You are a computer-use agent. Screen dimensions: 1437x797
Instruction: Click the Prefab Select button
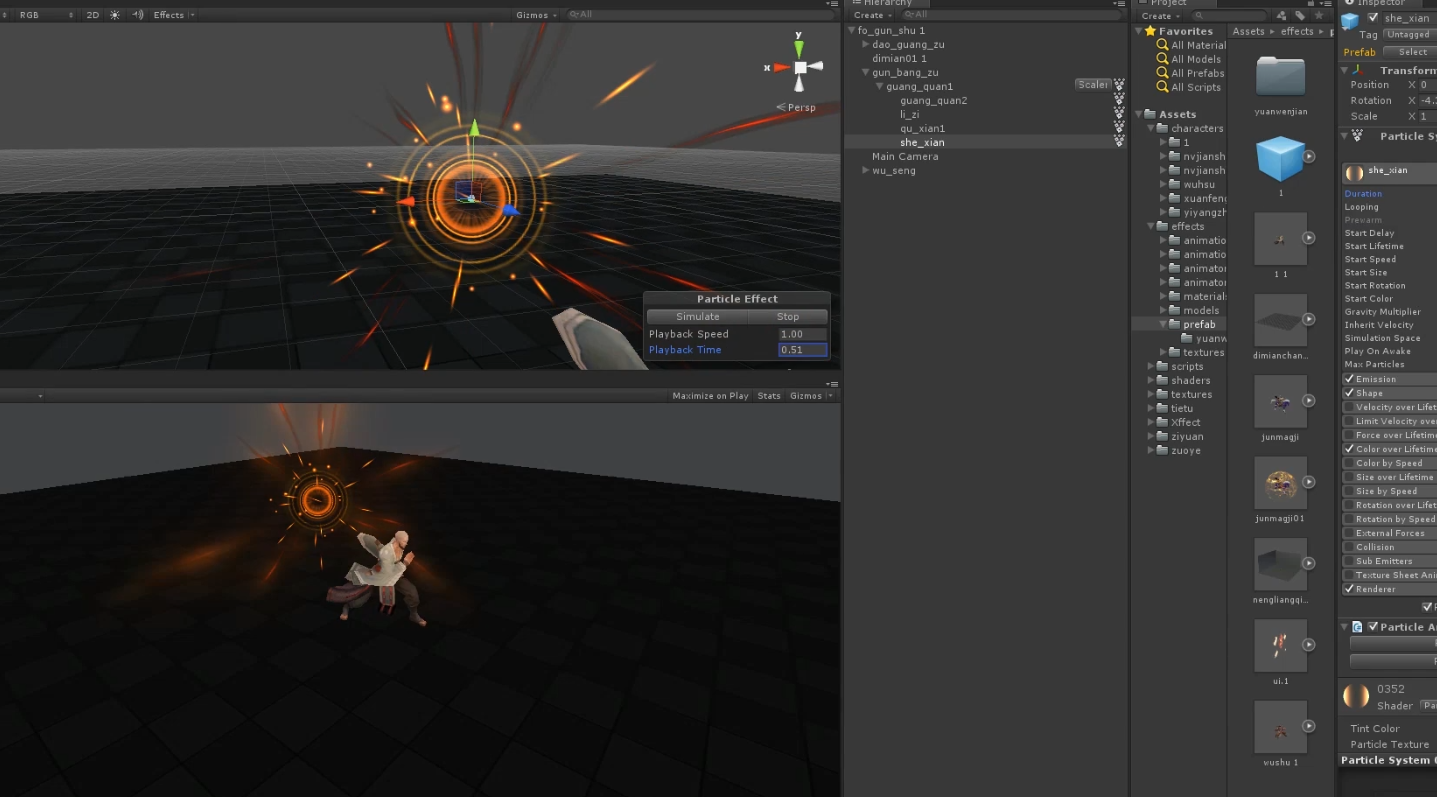click(x=1412, y=52)
